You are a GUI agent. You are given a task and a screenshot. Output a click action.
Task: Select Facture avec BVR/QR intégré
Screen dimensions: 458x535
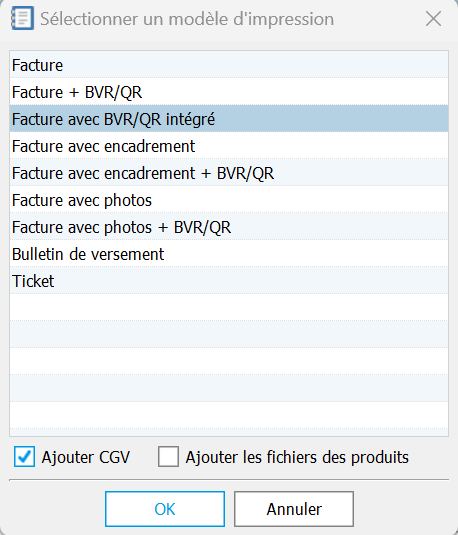point(229,119)
